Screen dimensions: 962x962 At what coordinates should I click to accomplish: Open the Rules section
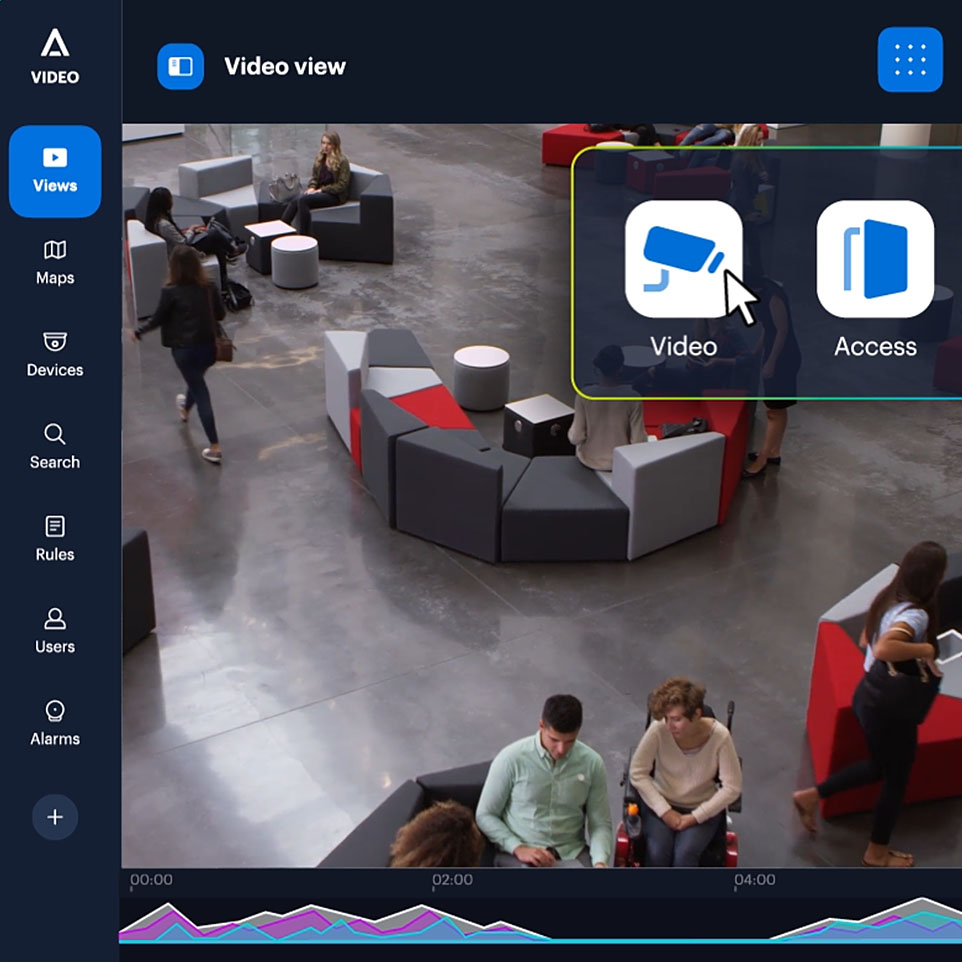click(x=55, y=539)
